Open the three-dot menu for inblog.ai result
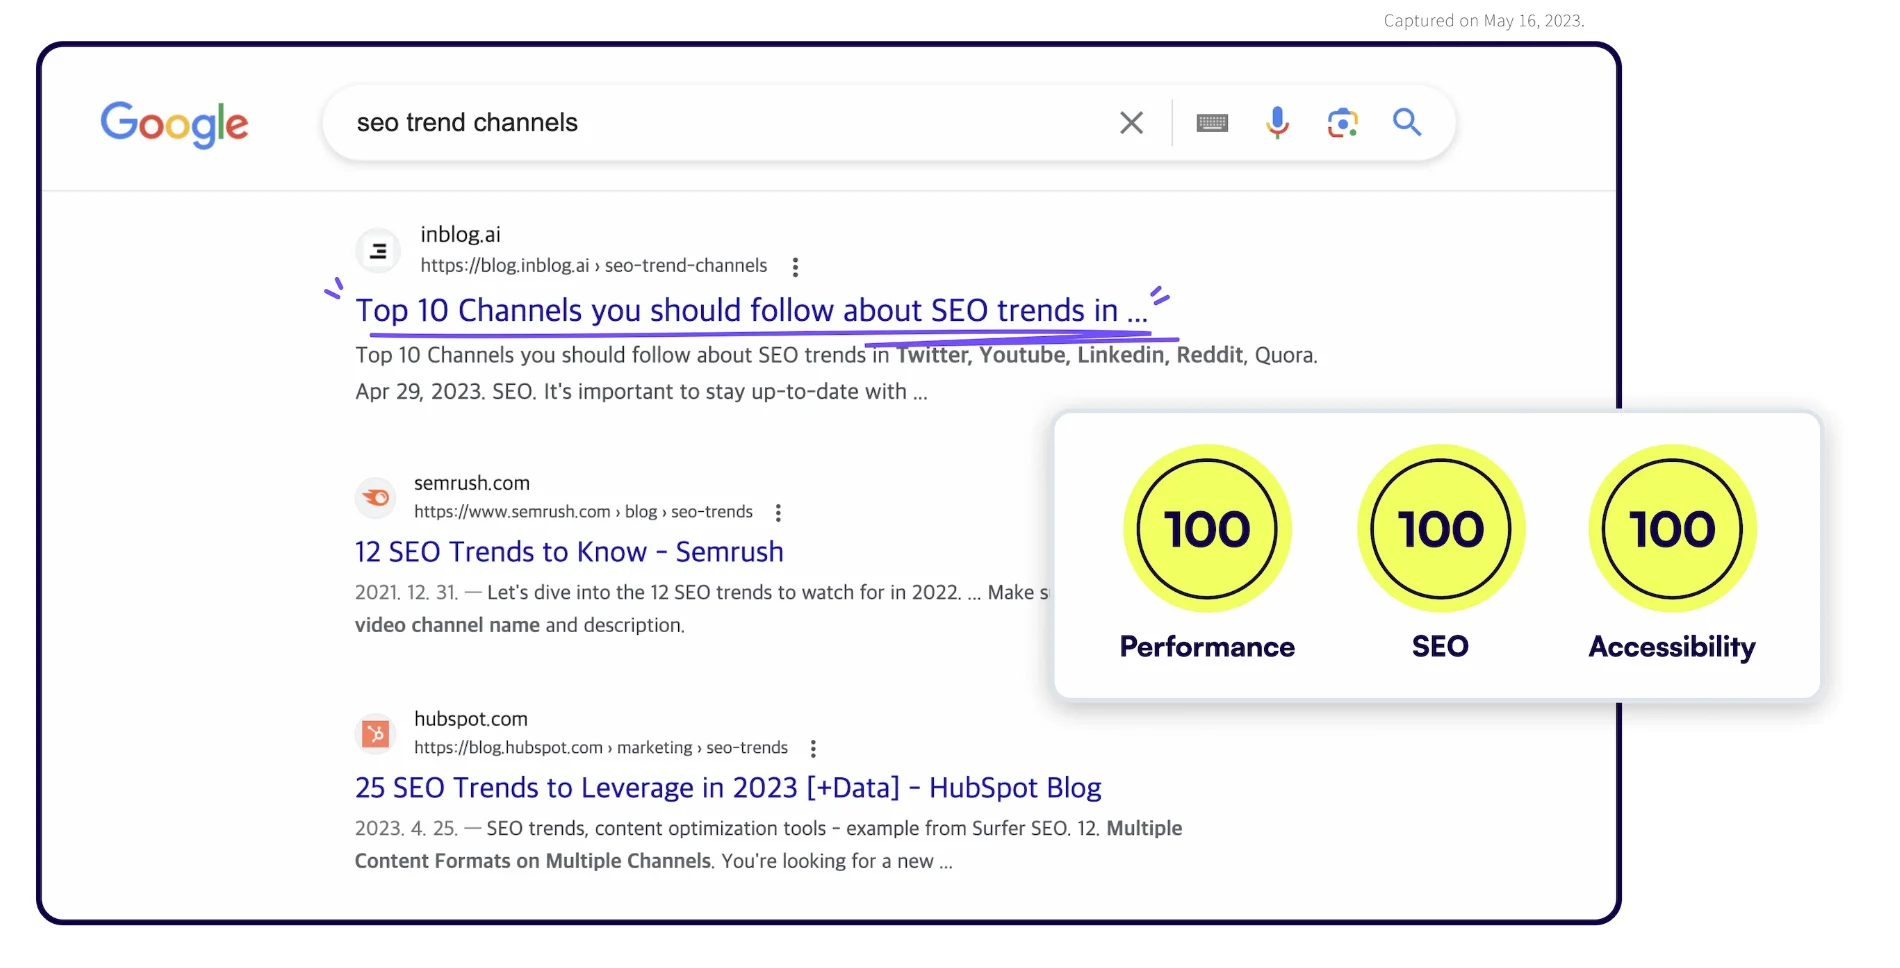1900x968 pixels. 795,266
